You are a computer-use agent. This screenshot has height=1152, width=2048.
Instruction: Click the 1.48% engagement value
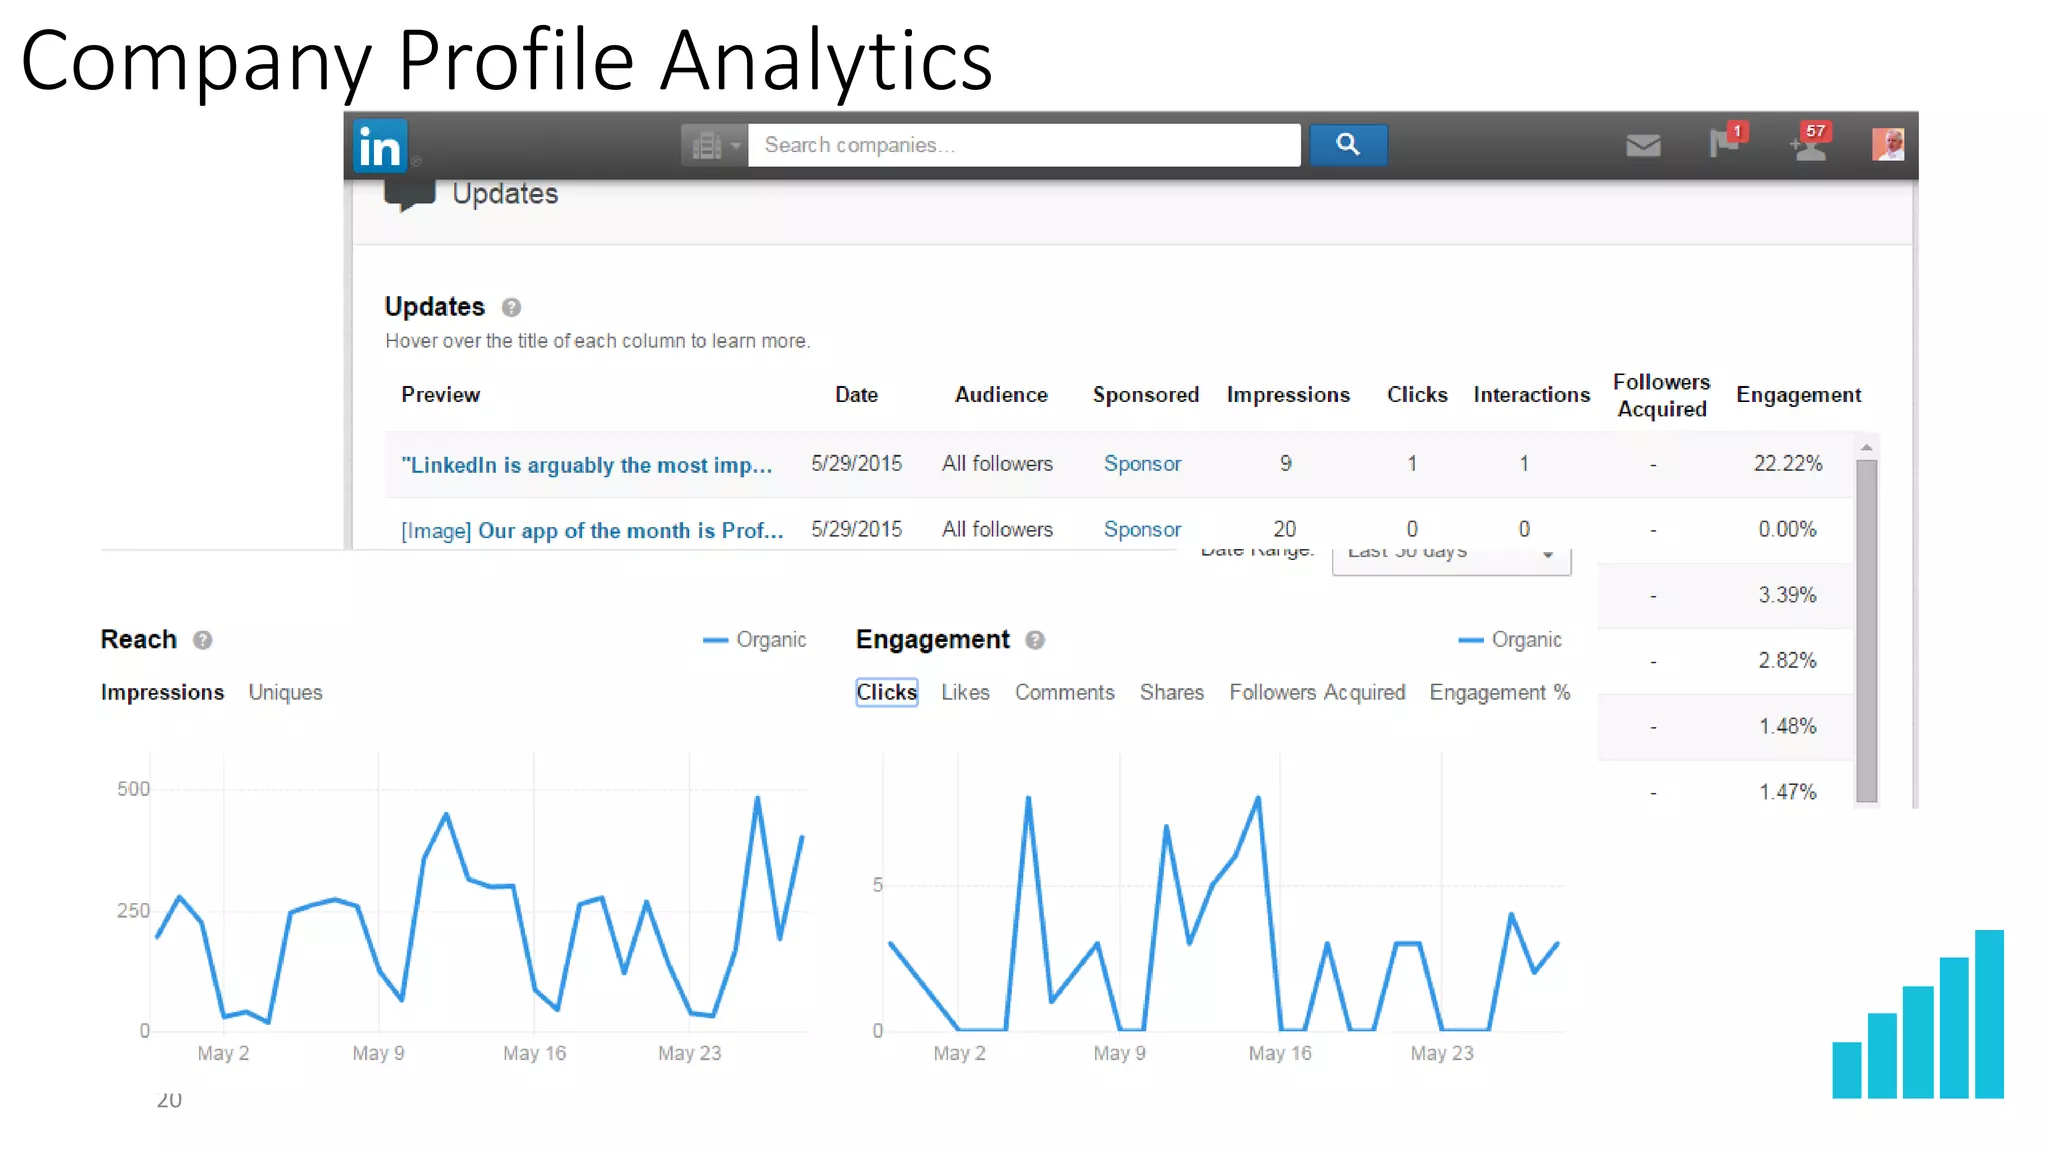[1787, 727]
